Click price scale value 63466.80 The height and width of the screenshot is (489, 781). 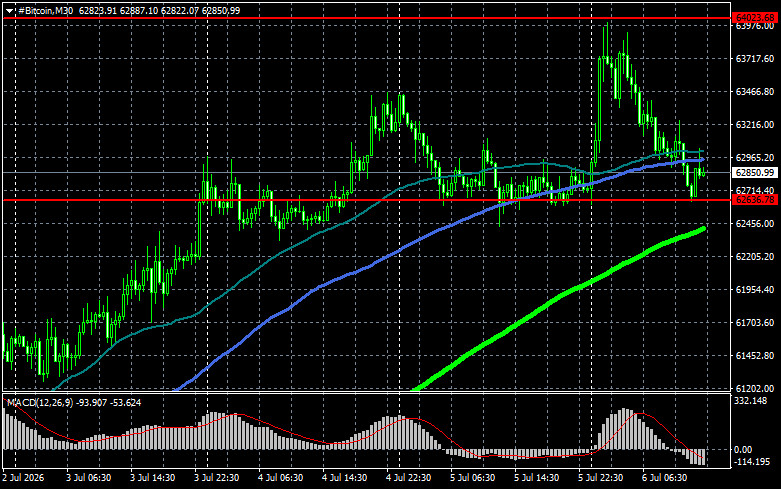pyautogui.click(x=755, y=92)
